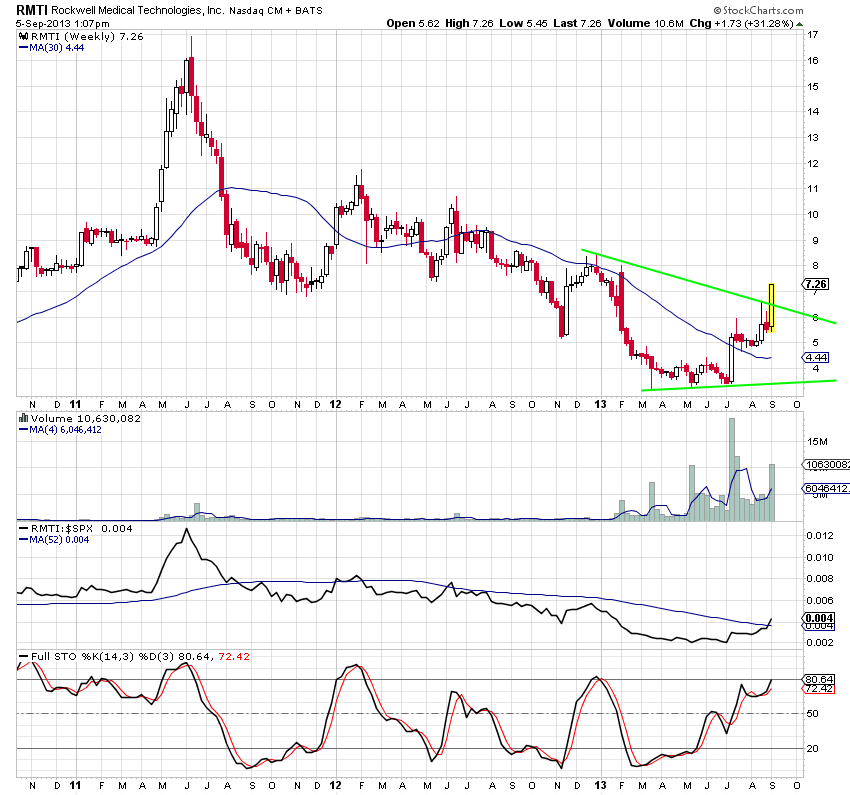This screenshot has width=850, height=795.
Task: Click the 5-Sep-2013 1:07pm timestamp
Action: (x=62, y=24)
